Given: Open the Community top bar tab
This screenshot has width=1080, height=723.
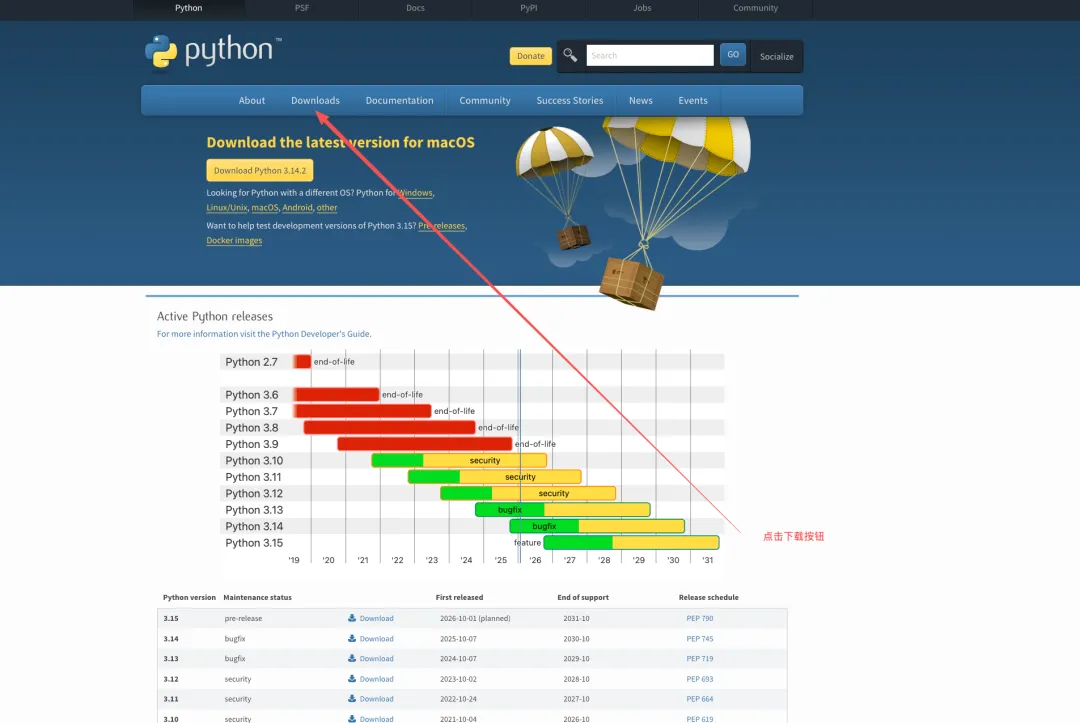Looking at the screenshot, I should click(756, 8).
